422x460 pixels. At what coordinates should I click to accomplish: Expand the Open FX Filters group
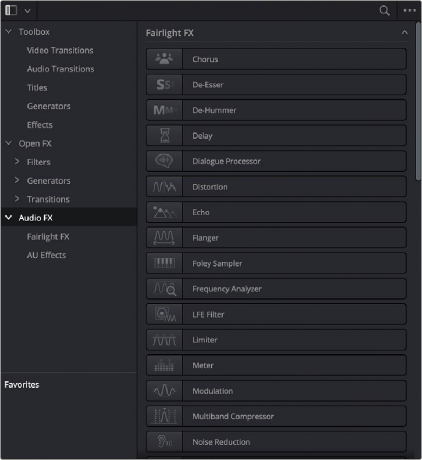tap(17, 161)
